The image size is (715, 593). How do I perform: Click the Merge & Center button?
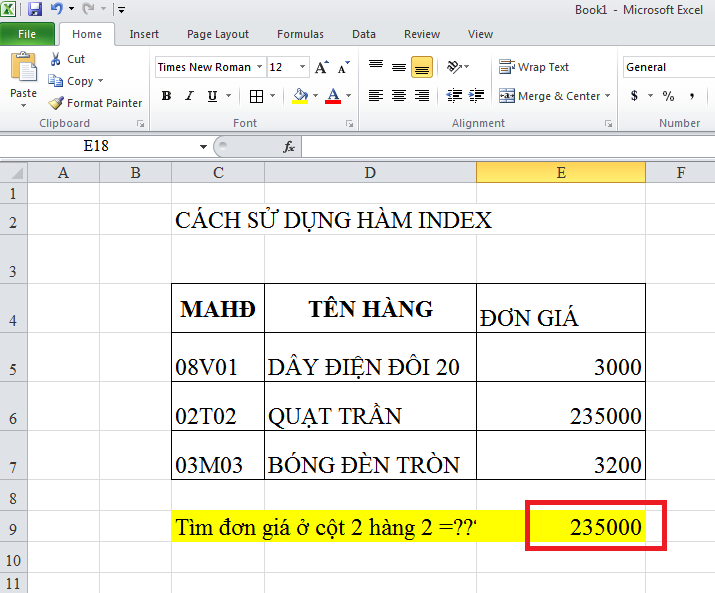pos(549,96)
